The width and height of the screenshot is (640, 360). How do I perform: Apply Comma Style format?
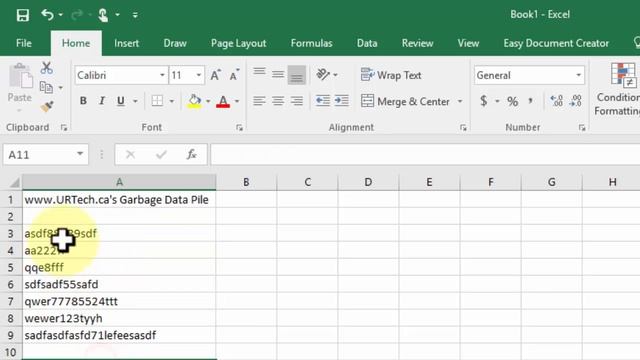(x=530, y=101)
